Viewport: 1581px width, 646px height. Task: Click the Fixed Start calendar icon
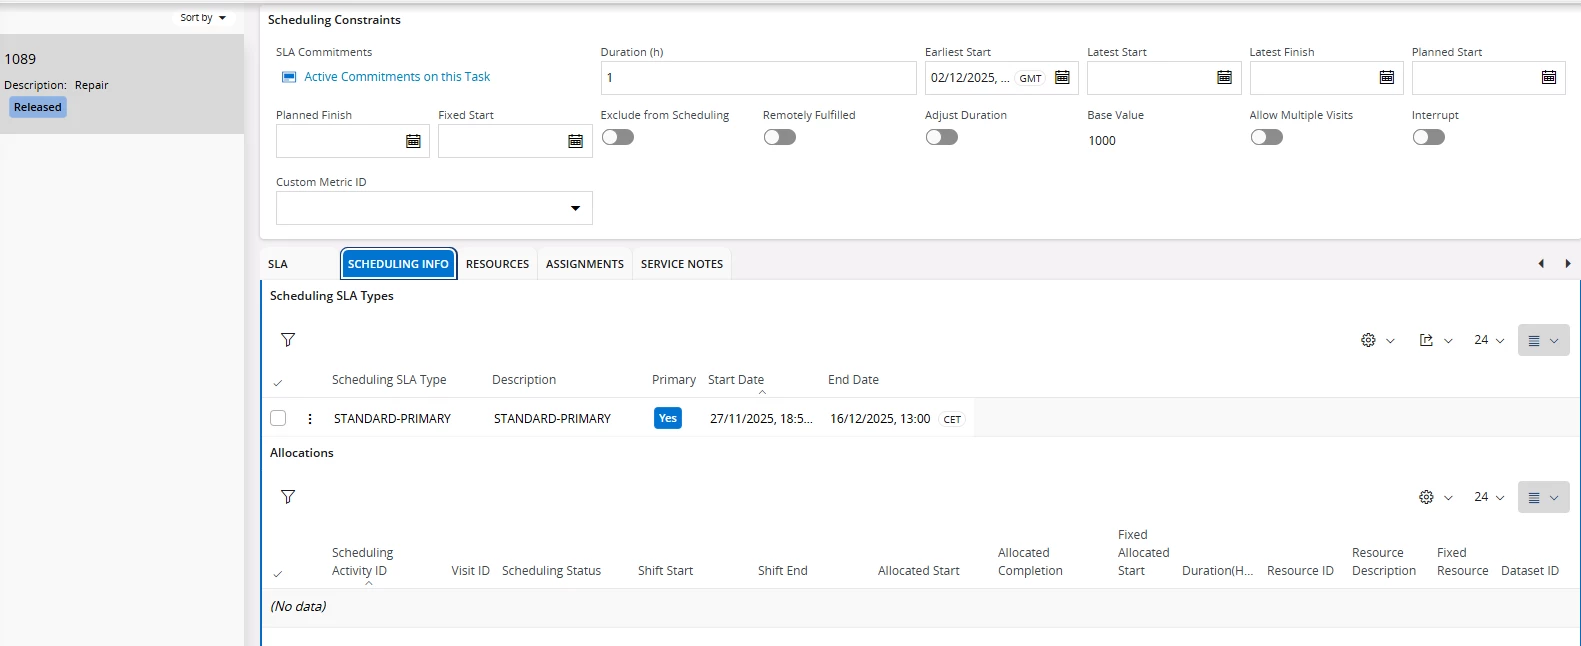click(575, 142)
